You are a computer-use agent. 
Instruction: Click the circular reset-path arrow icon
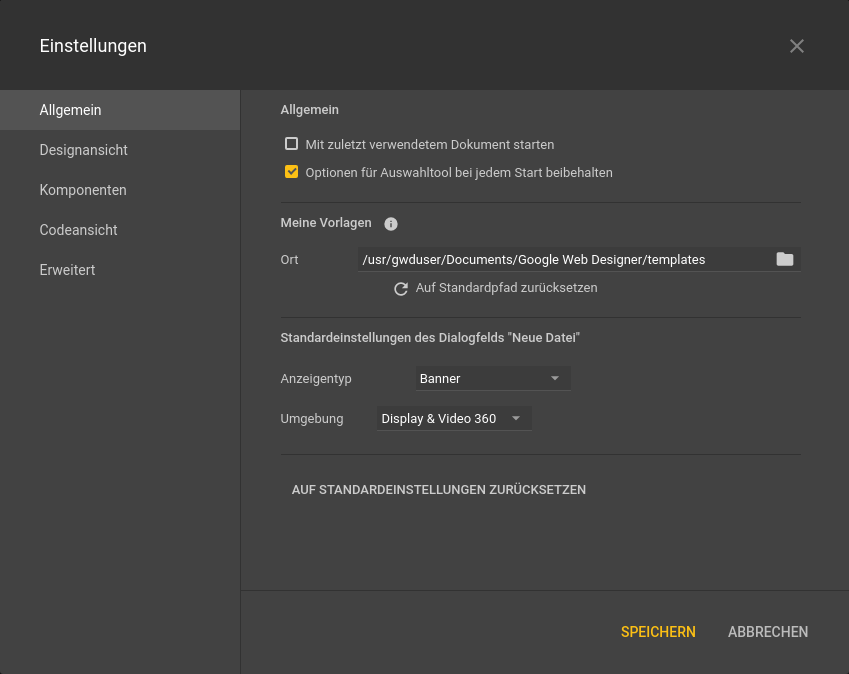(x=400, y=288)
